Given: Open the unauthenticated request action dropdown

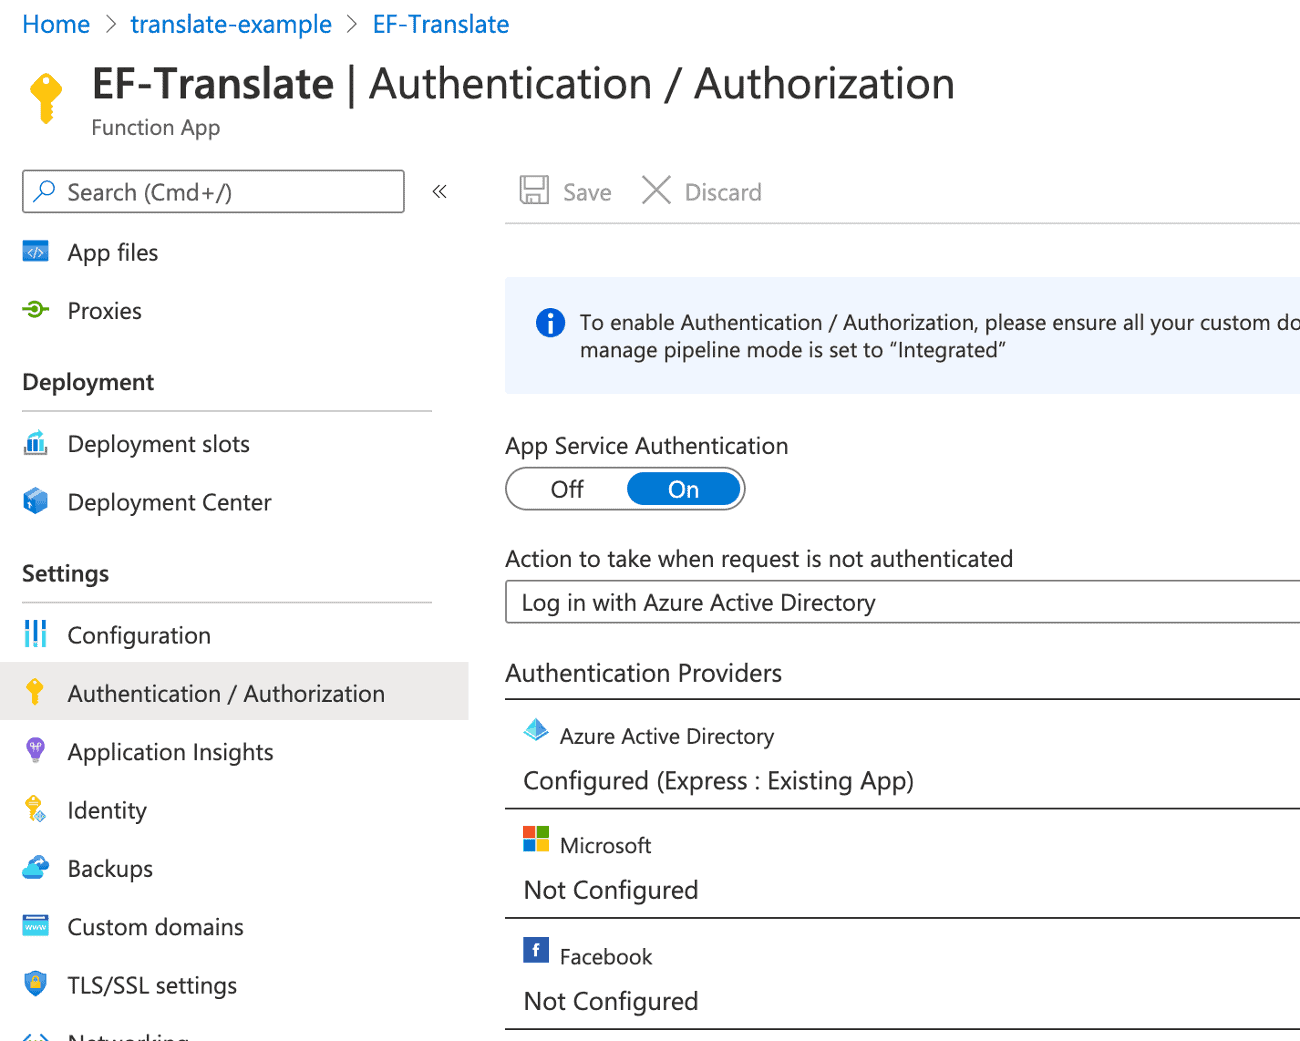Looking at the screenshot, I should coord(900,602).
